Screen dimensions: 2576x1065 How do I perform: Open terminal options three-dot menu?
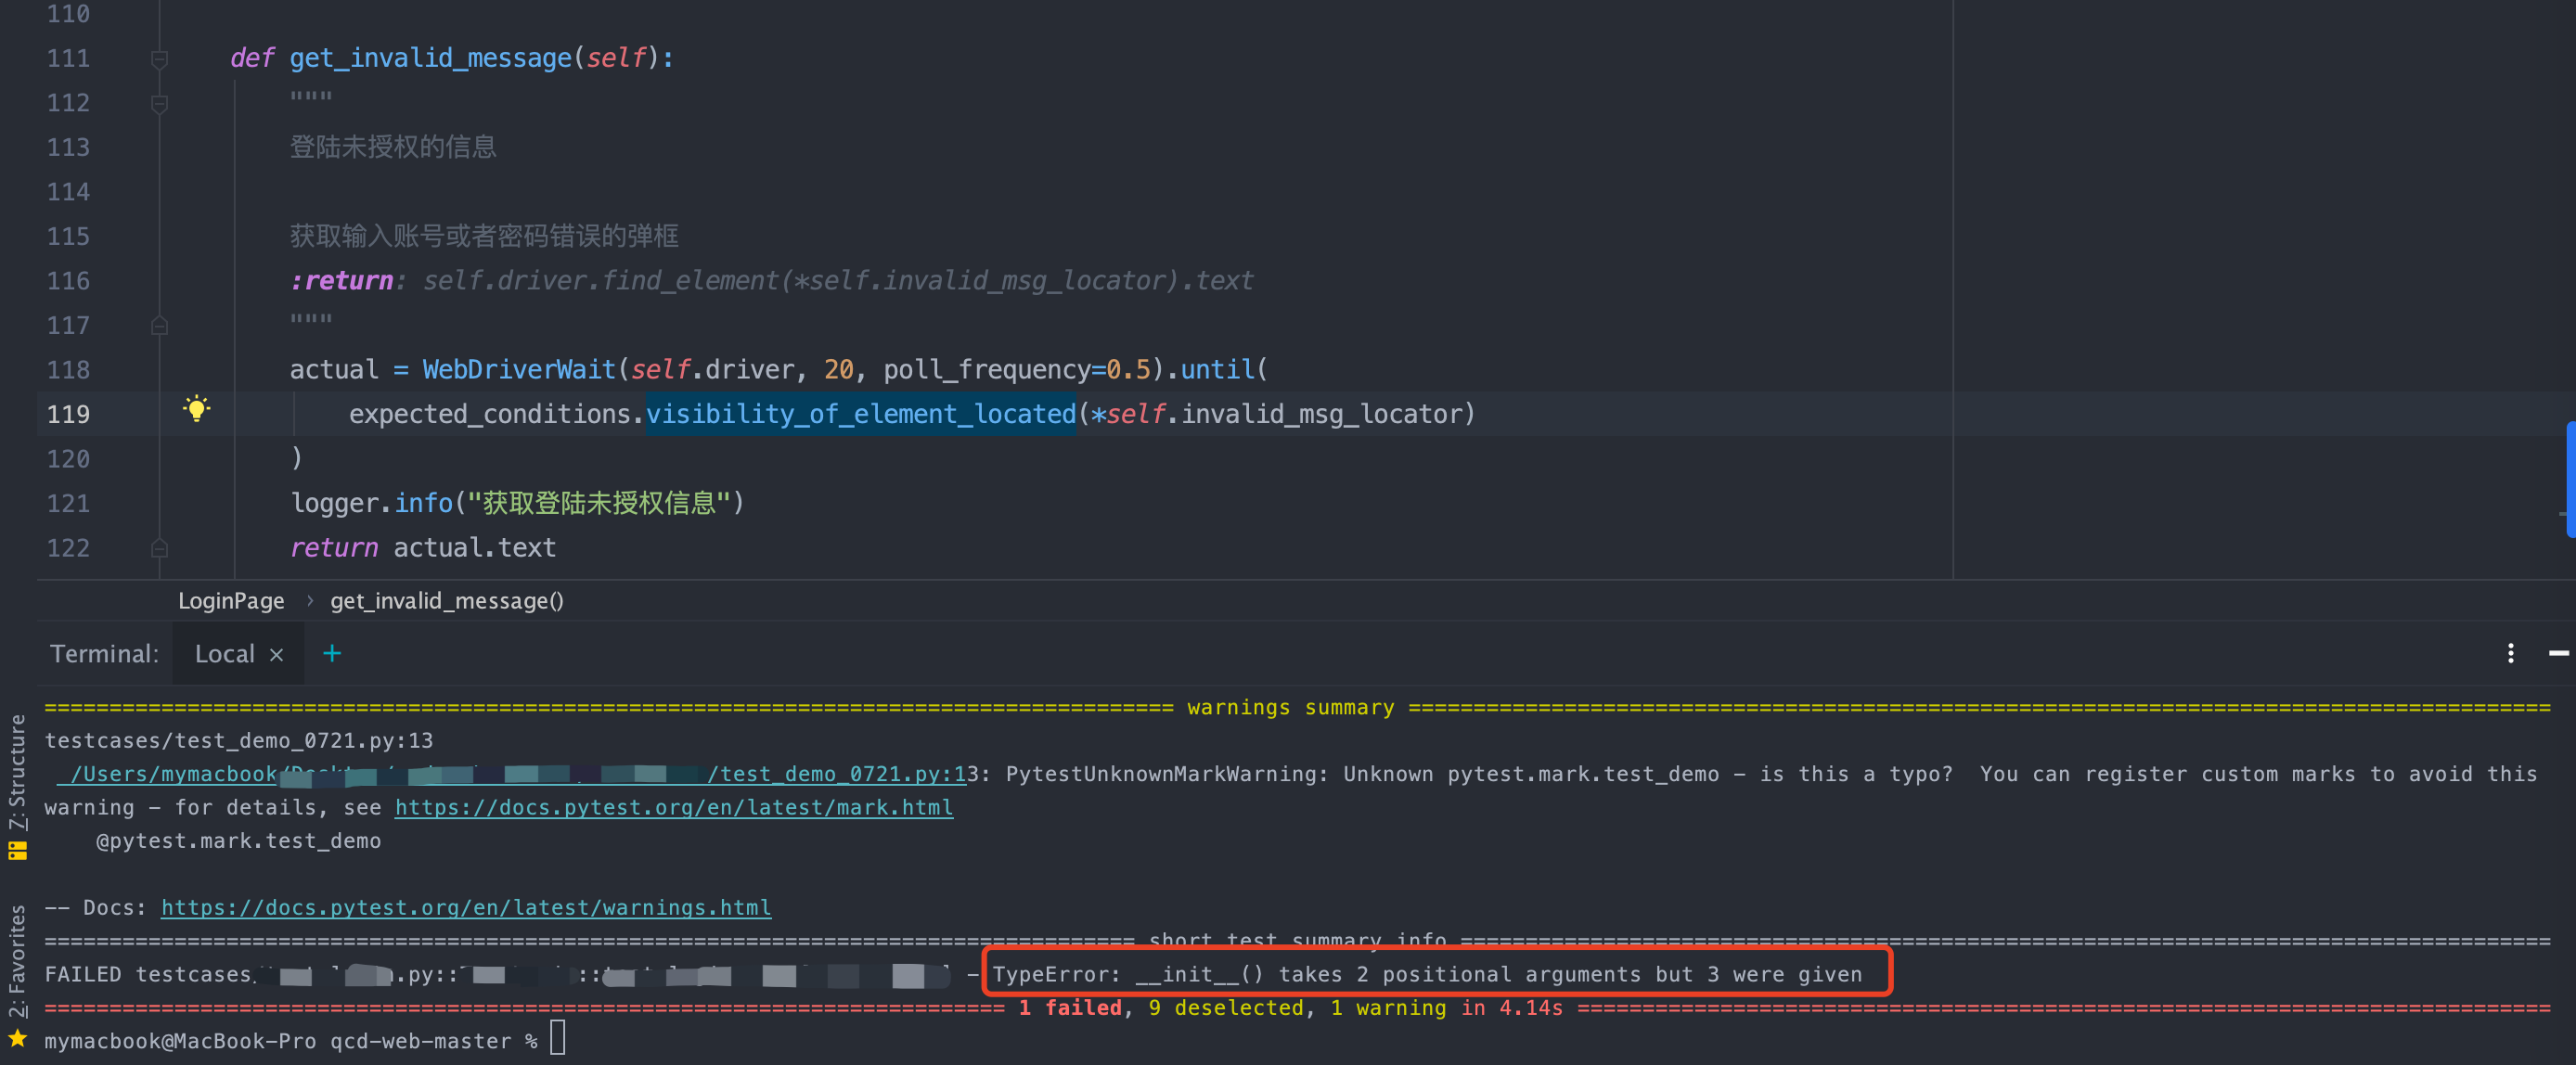tap(2510, 654)
